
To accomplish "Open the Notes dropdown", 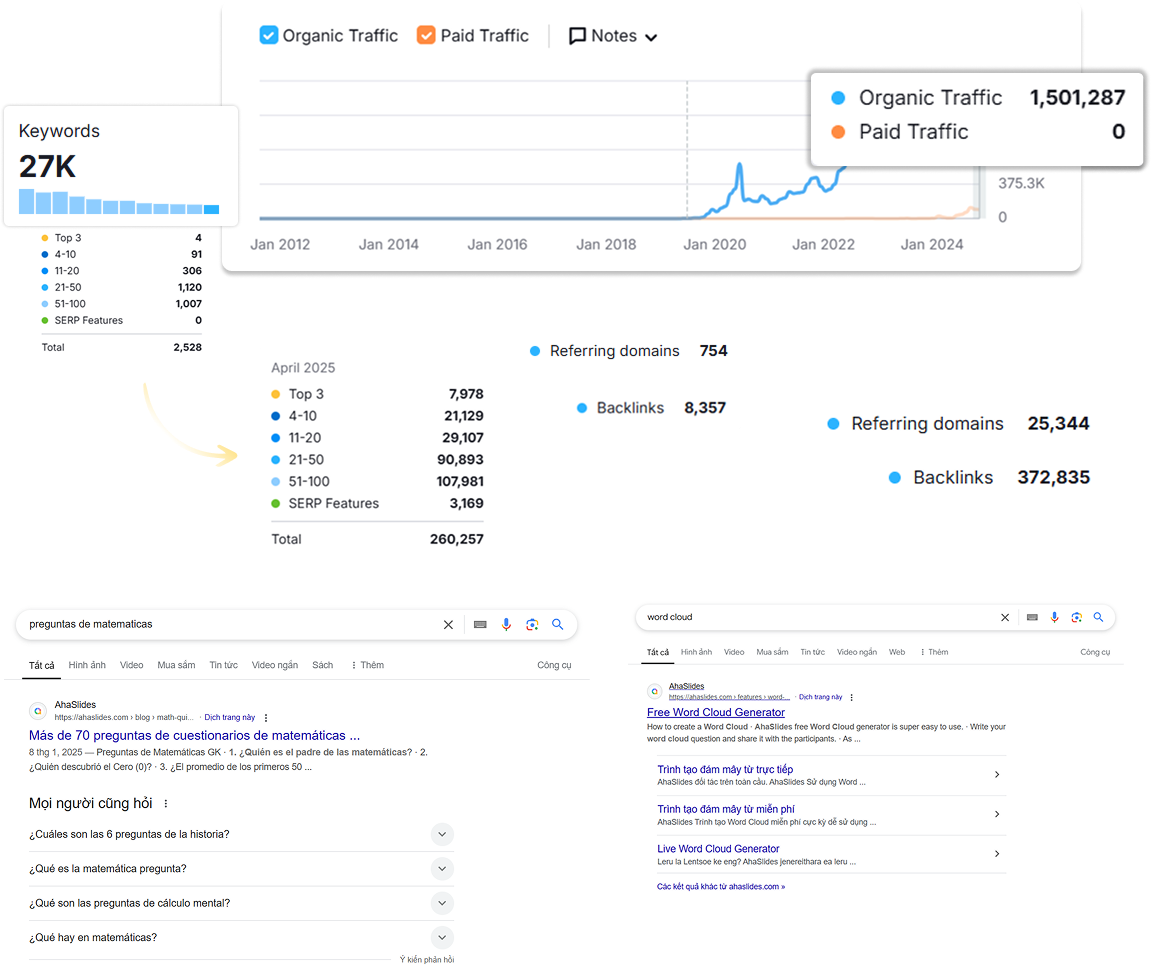I will [613, 36].
